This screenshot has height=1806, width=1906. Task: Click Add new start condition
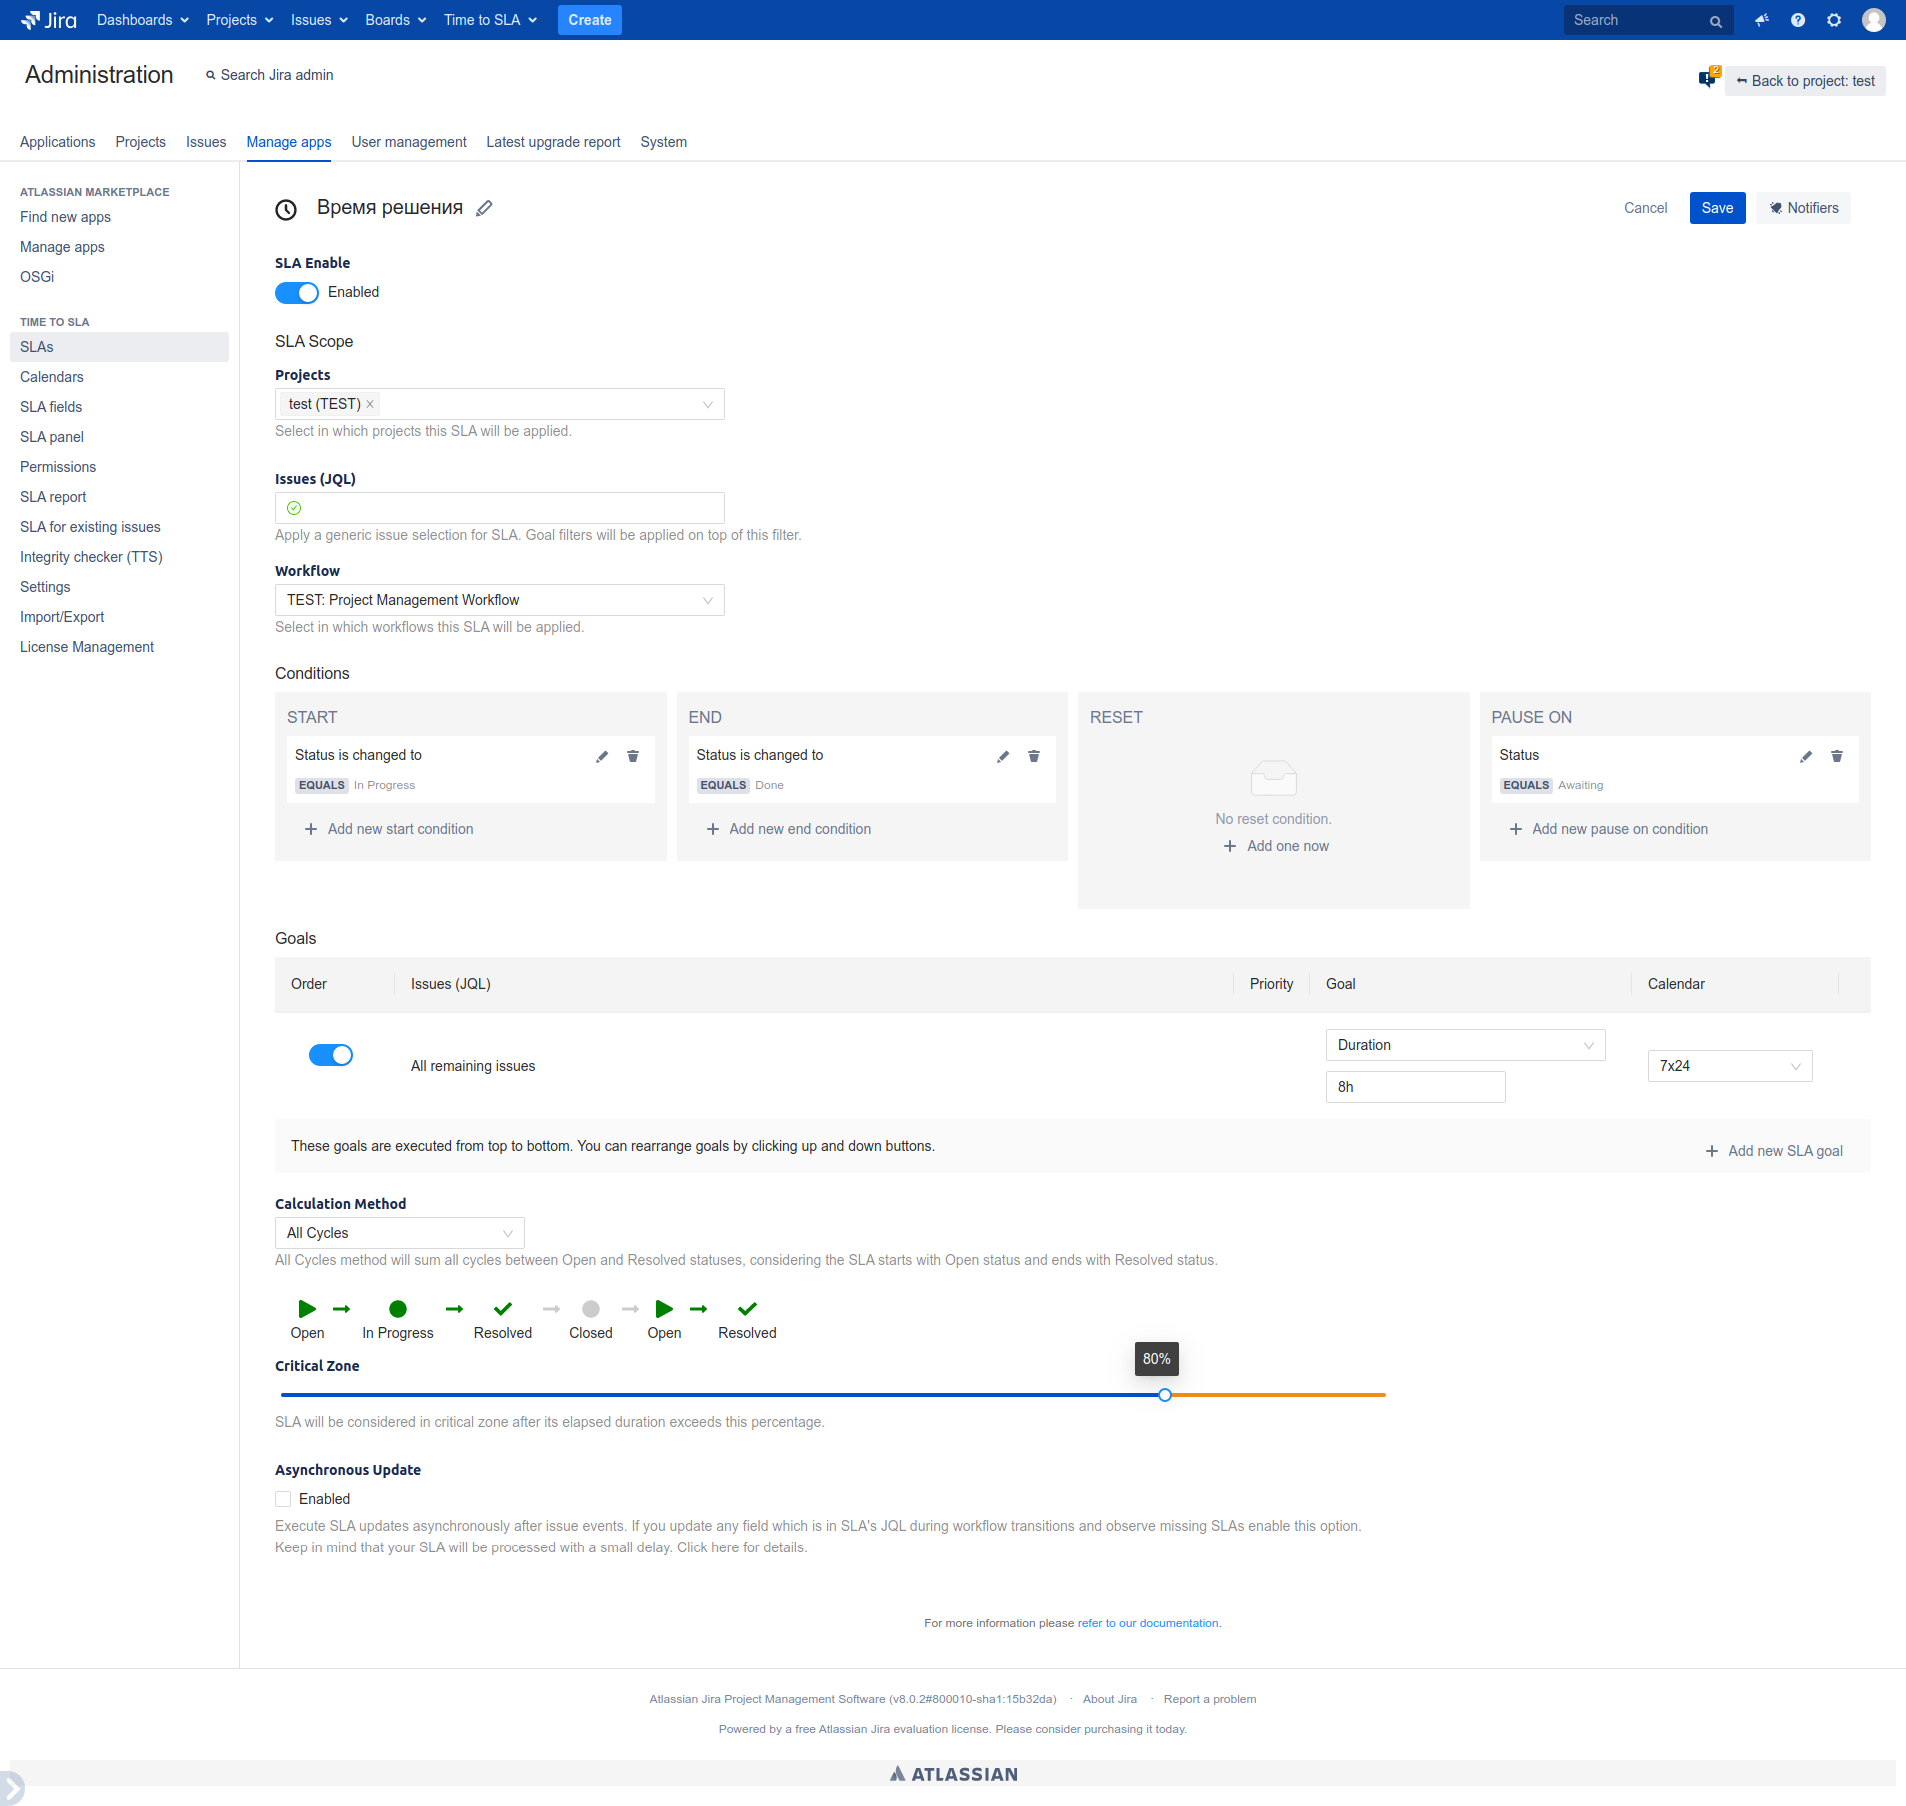tap(390, 829)
